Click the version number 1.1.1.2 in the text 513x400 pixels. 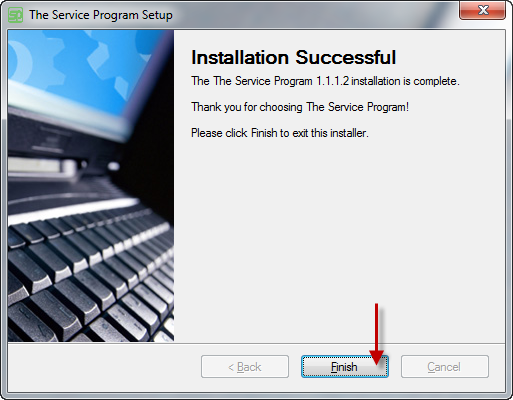pos(332,81)
